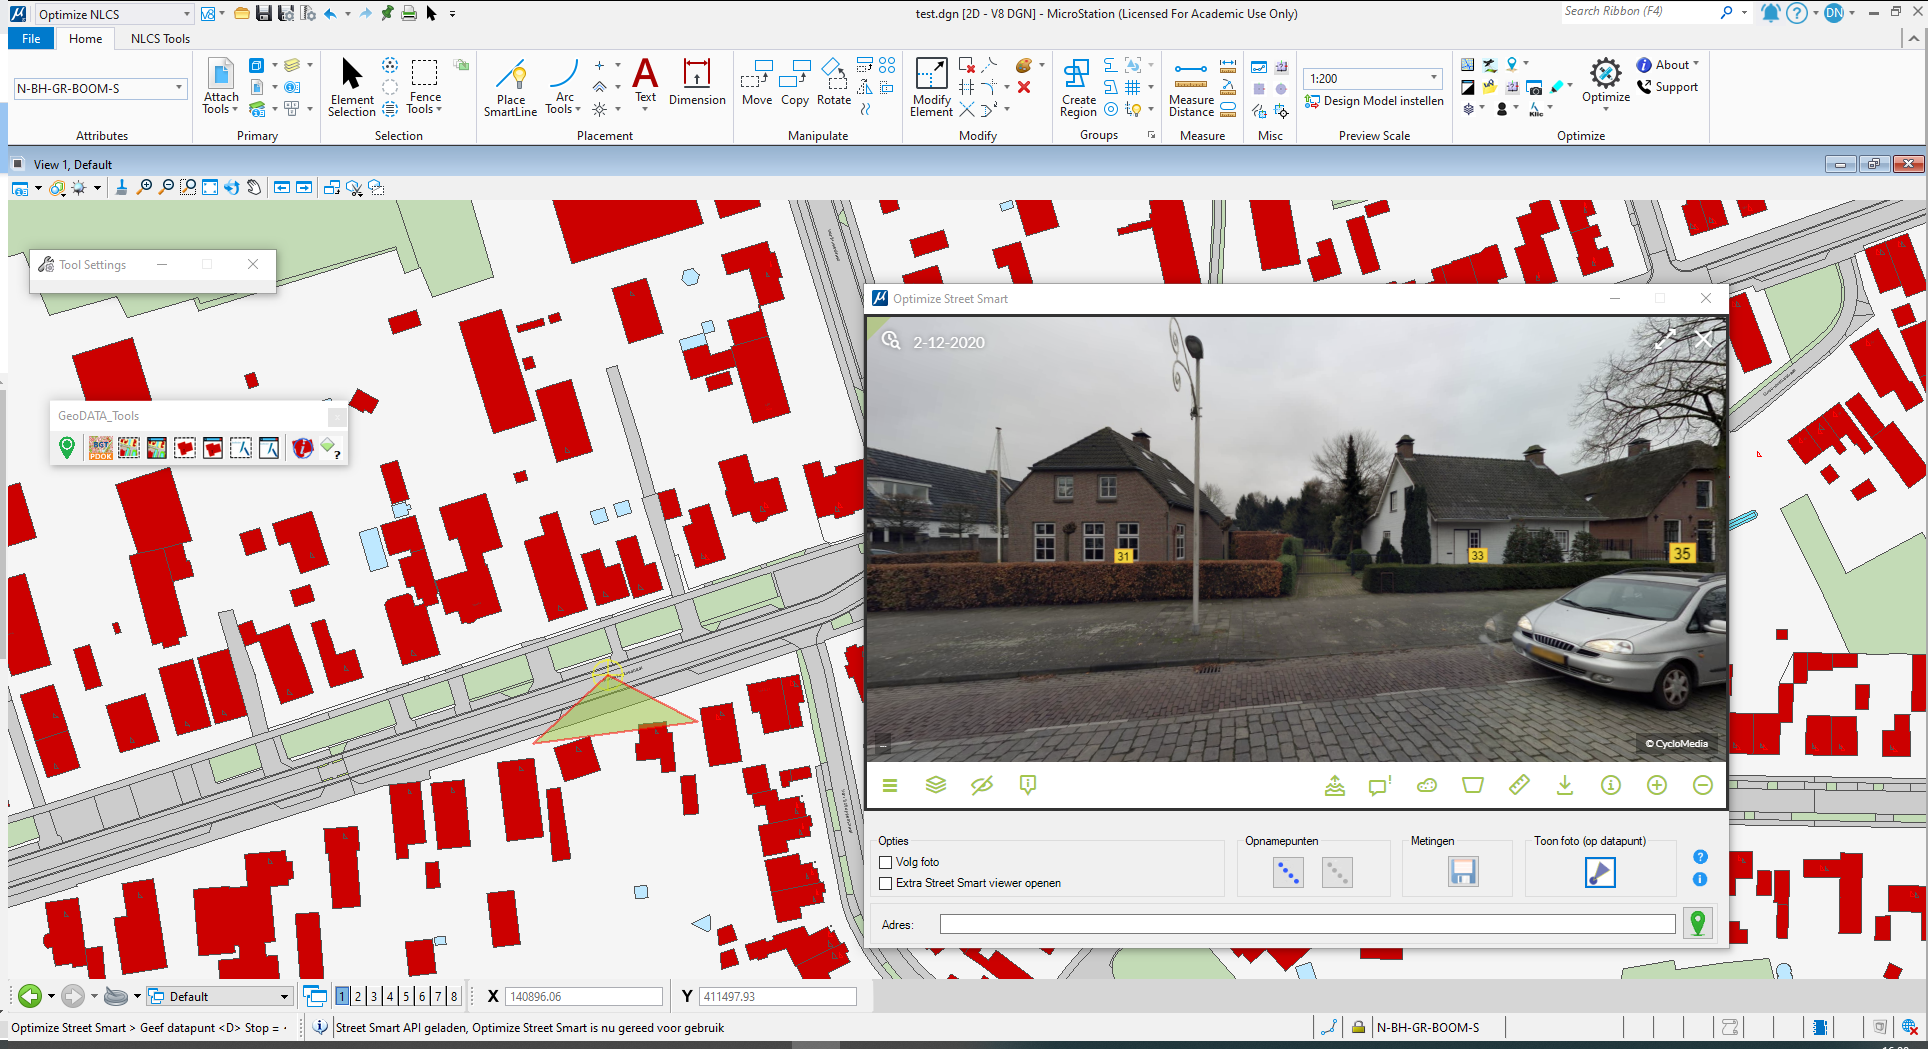Click the Optimize gear icon

pos(1606,80)
